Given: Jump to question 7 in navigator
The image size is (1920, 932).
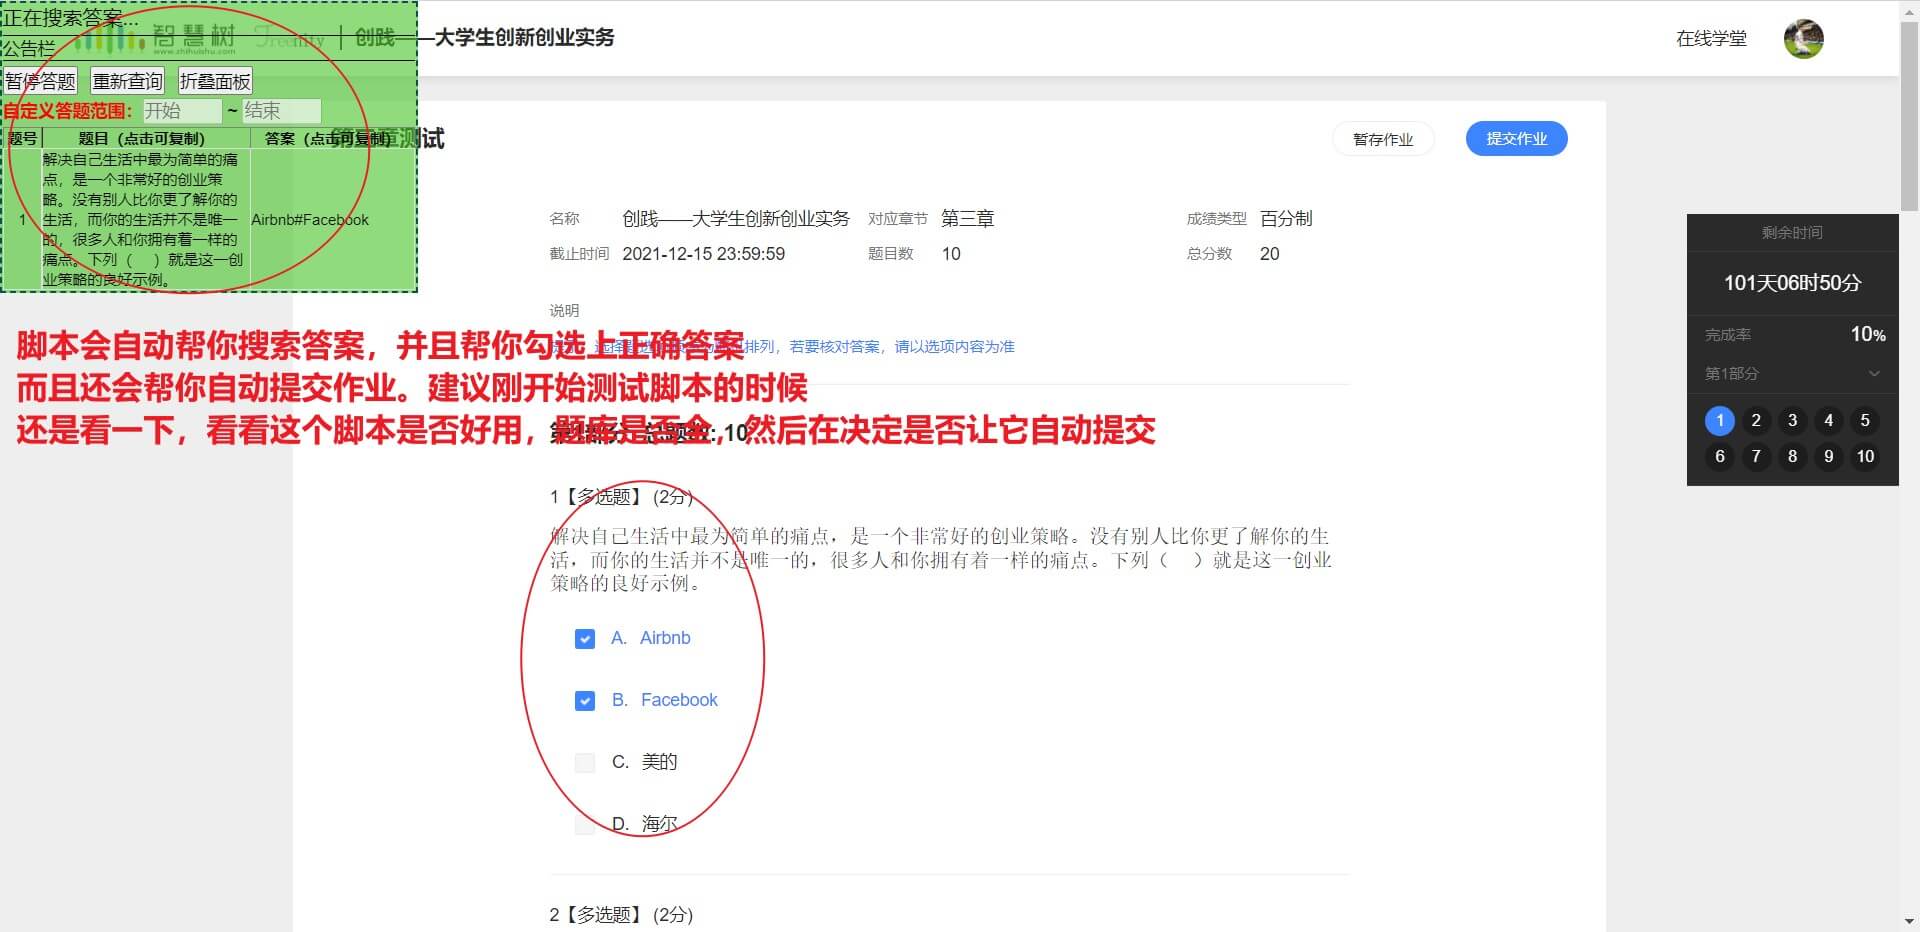Looking at the screenshot, I should click(1755, 457).
